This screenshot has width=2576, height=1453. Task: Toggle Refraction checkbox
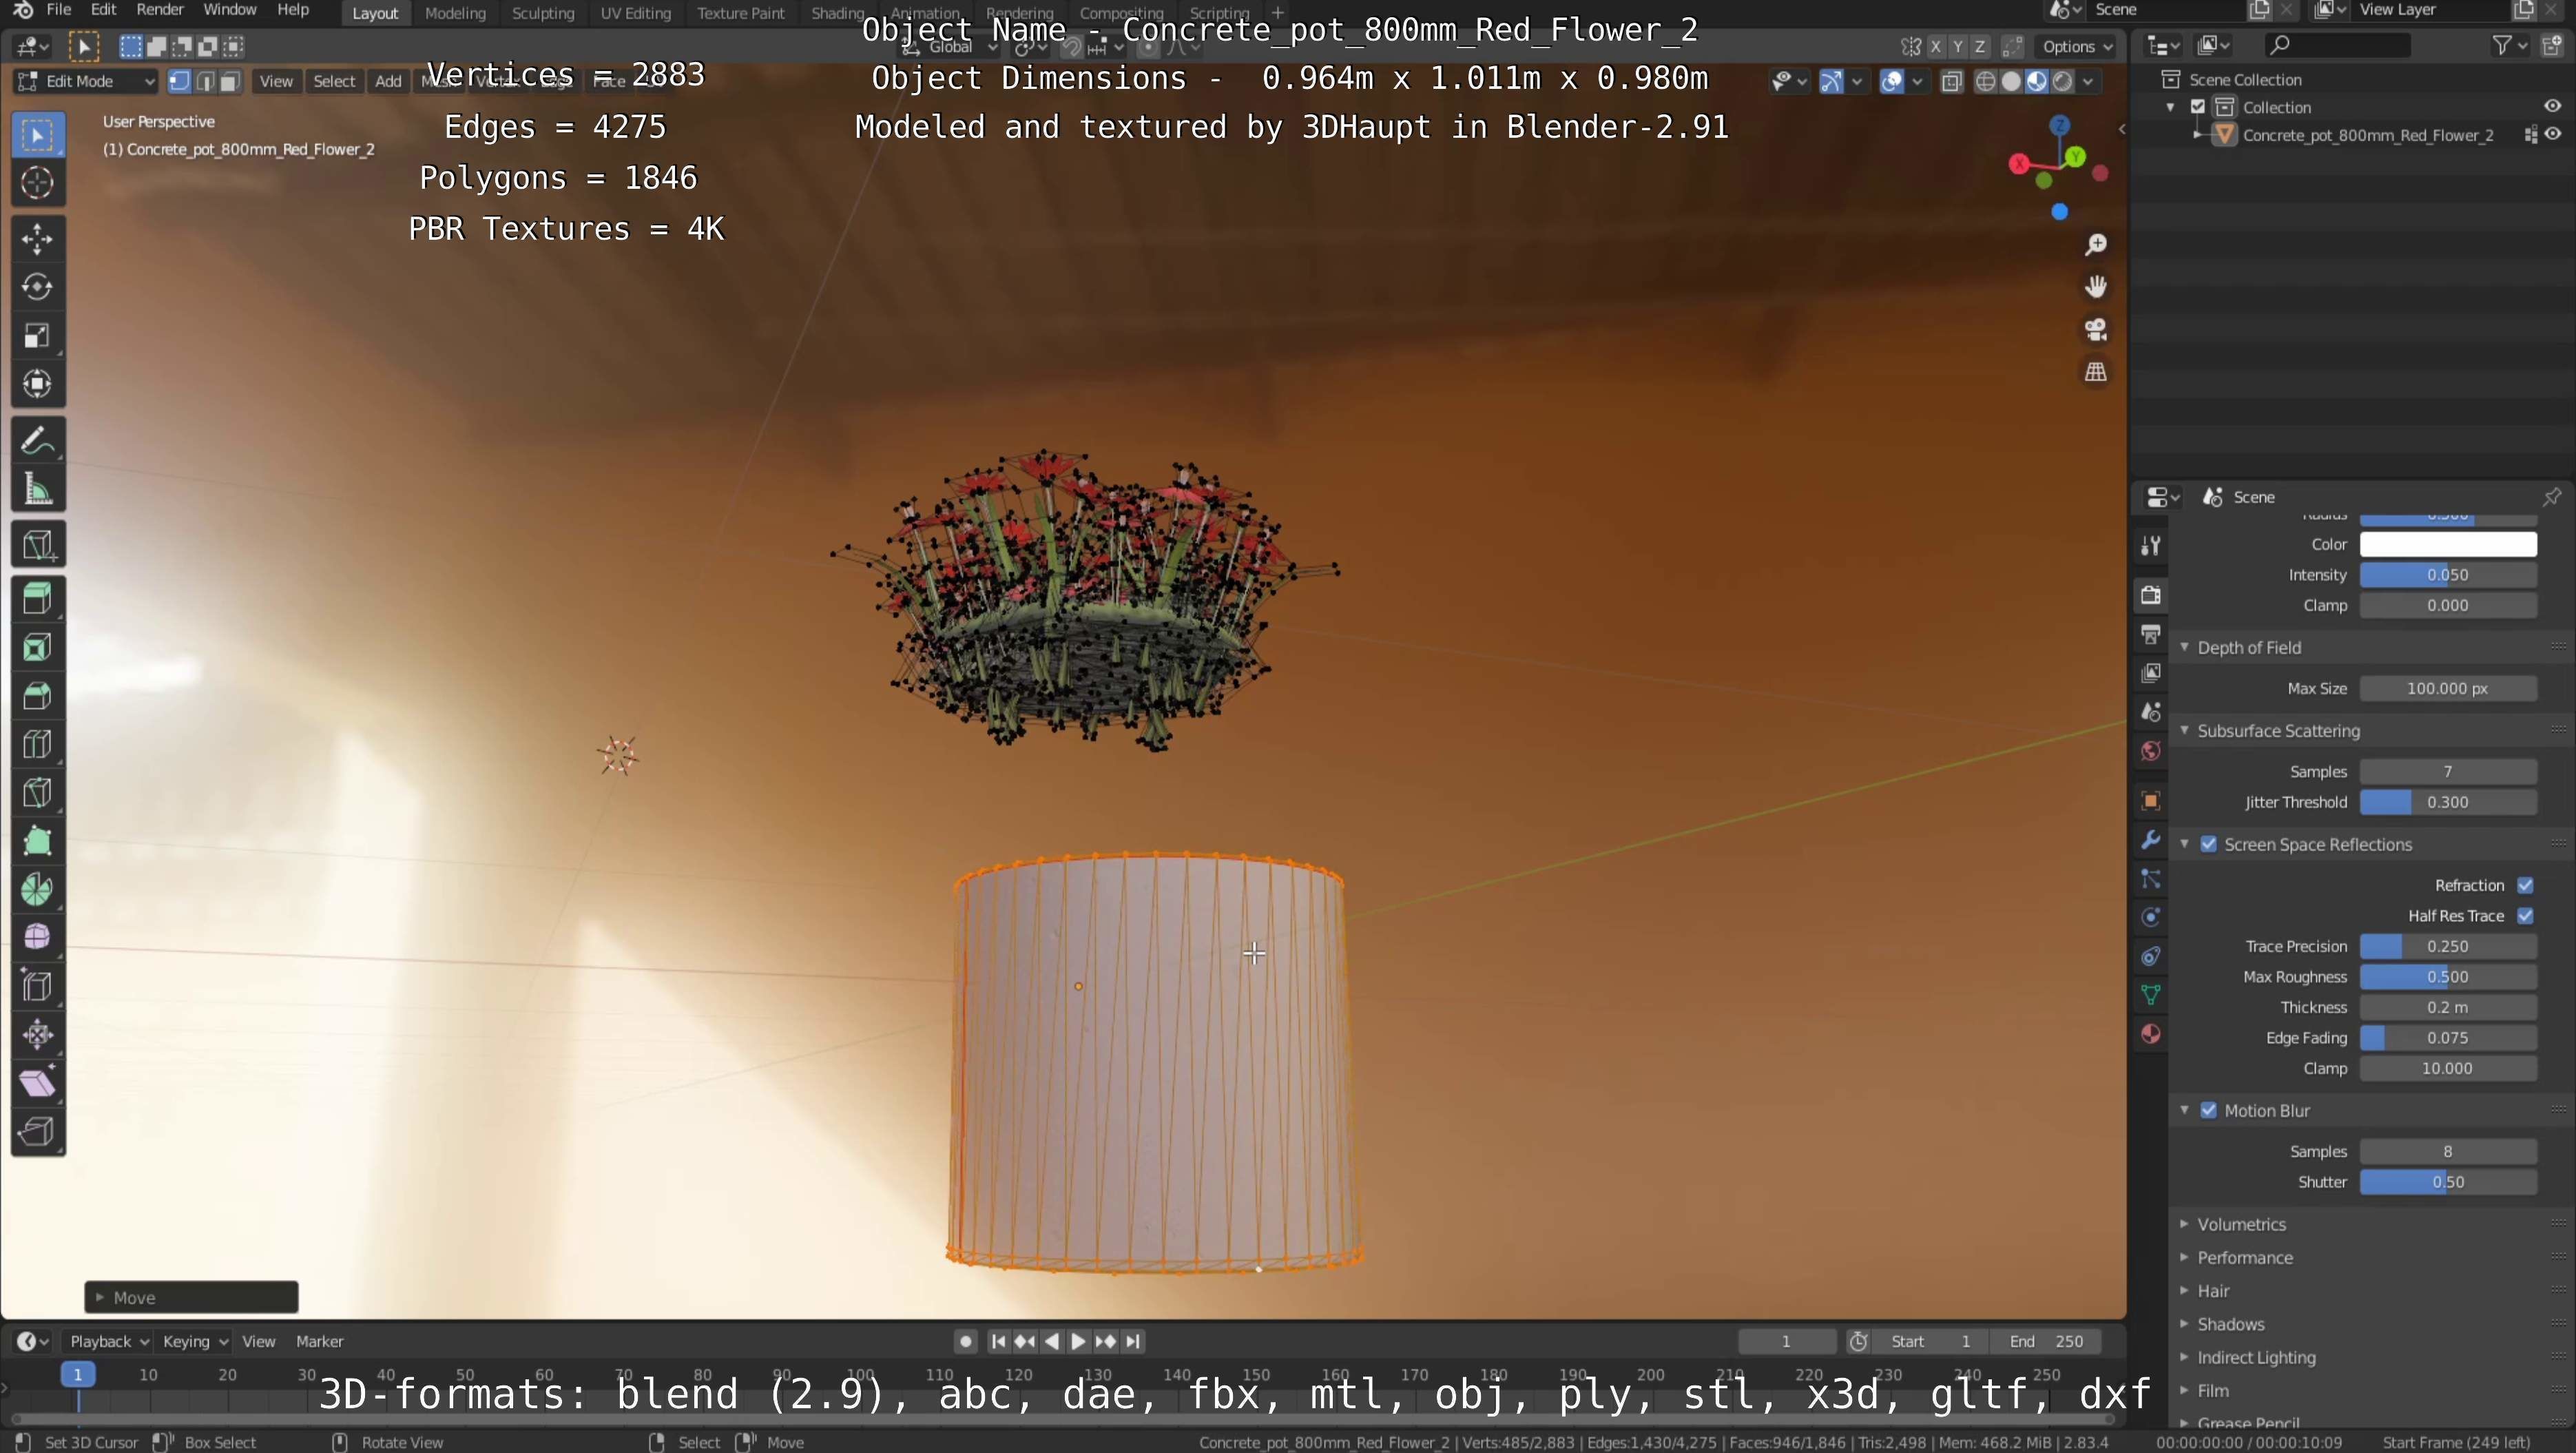(x=2526, y=885)
